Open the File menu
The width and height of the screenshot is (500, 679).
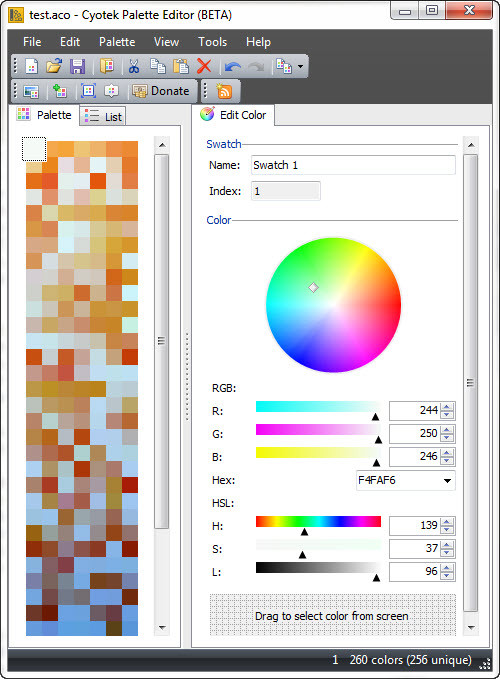click(x=32, y=42)
